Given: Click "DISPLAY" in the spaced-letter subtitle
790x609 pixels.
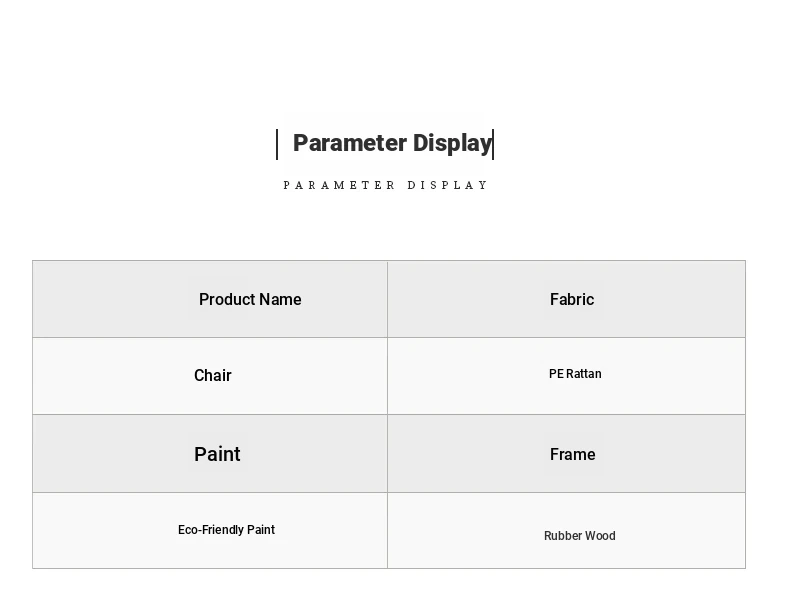Looking at the screenshot, I should click(448, 185).
